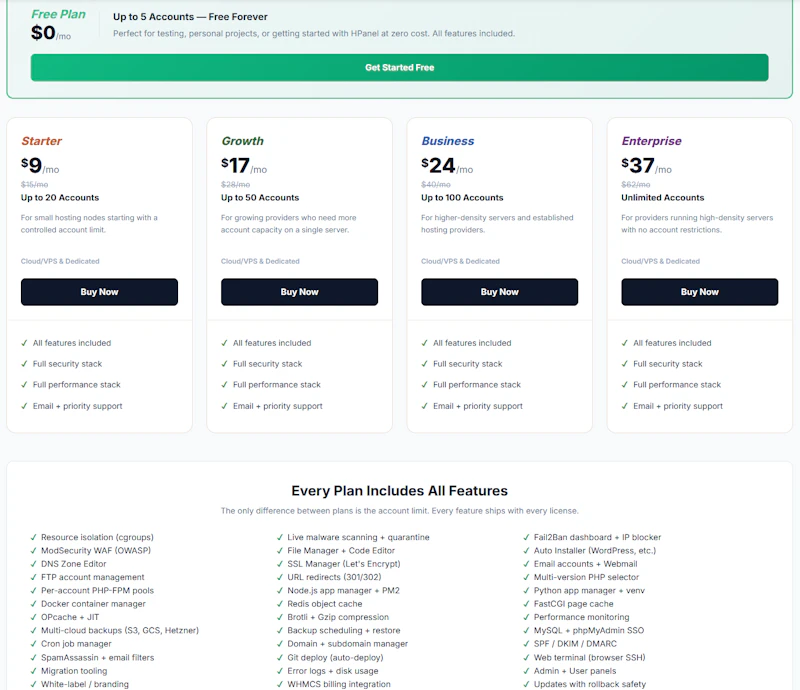Click checkmark beside SSL Manager (Let's Encrypt)
Image resolution: width=800 pixels, height=690 pixels.
280,563
